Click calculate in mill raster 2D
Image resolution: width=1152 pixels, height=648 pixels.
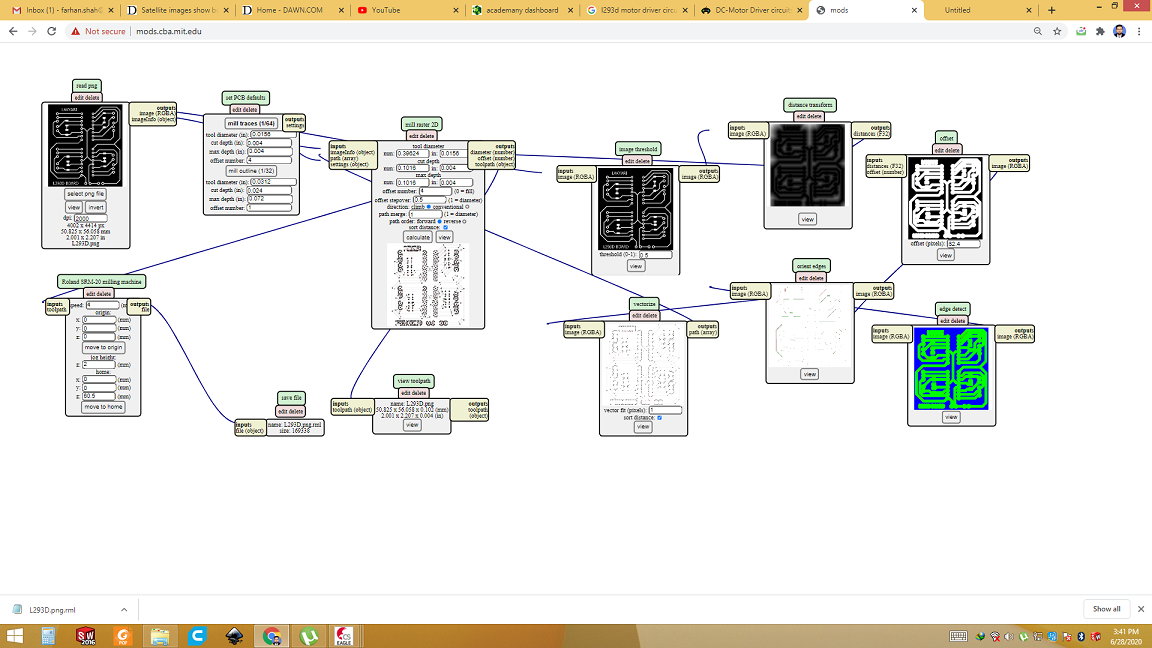point(418,237)
